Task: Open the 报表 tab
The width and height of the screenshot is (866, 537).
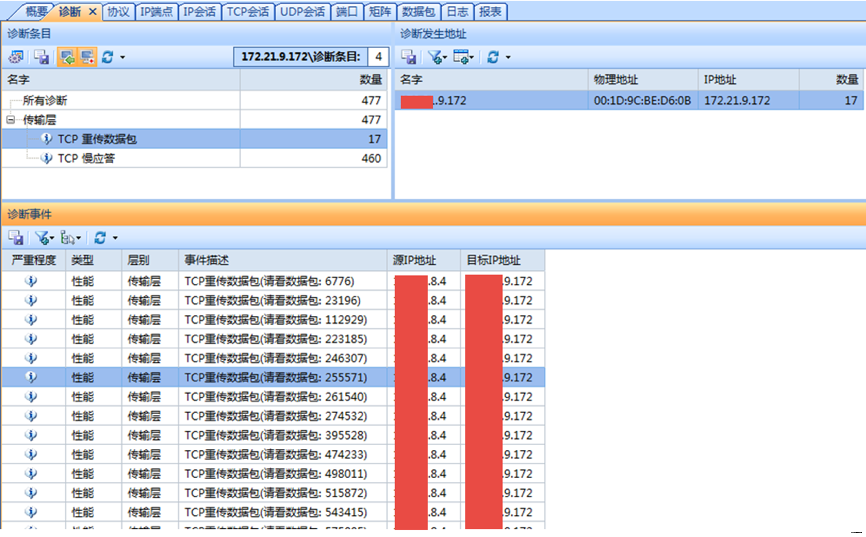Action: pos(490,12)
